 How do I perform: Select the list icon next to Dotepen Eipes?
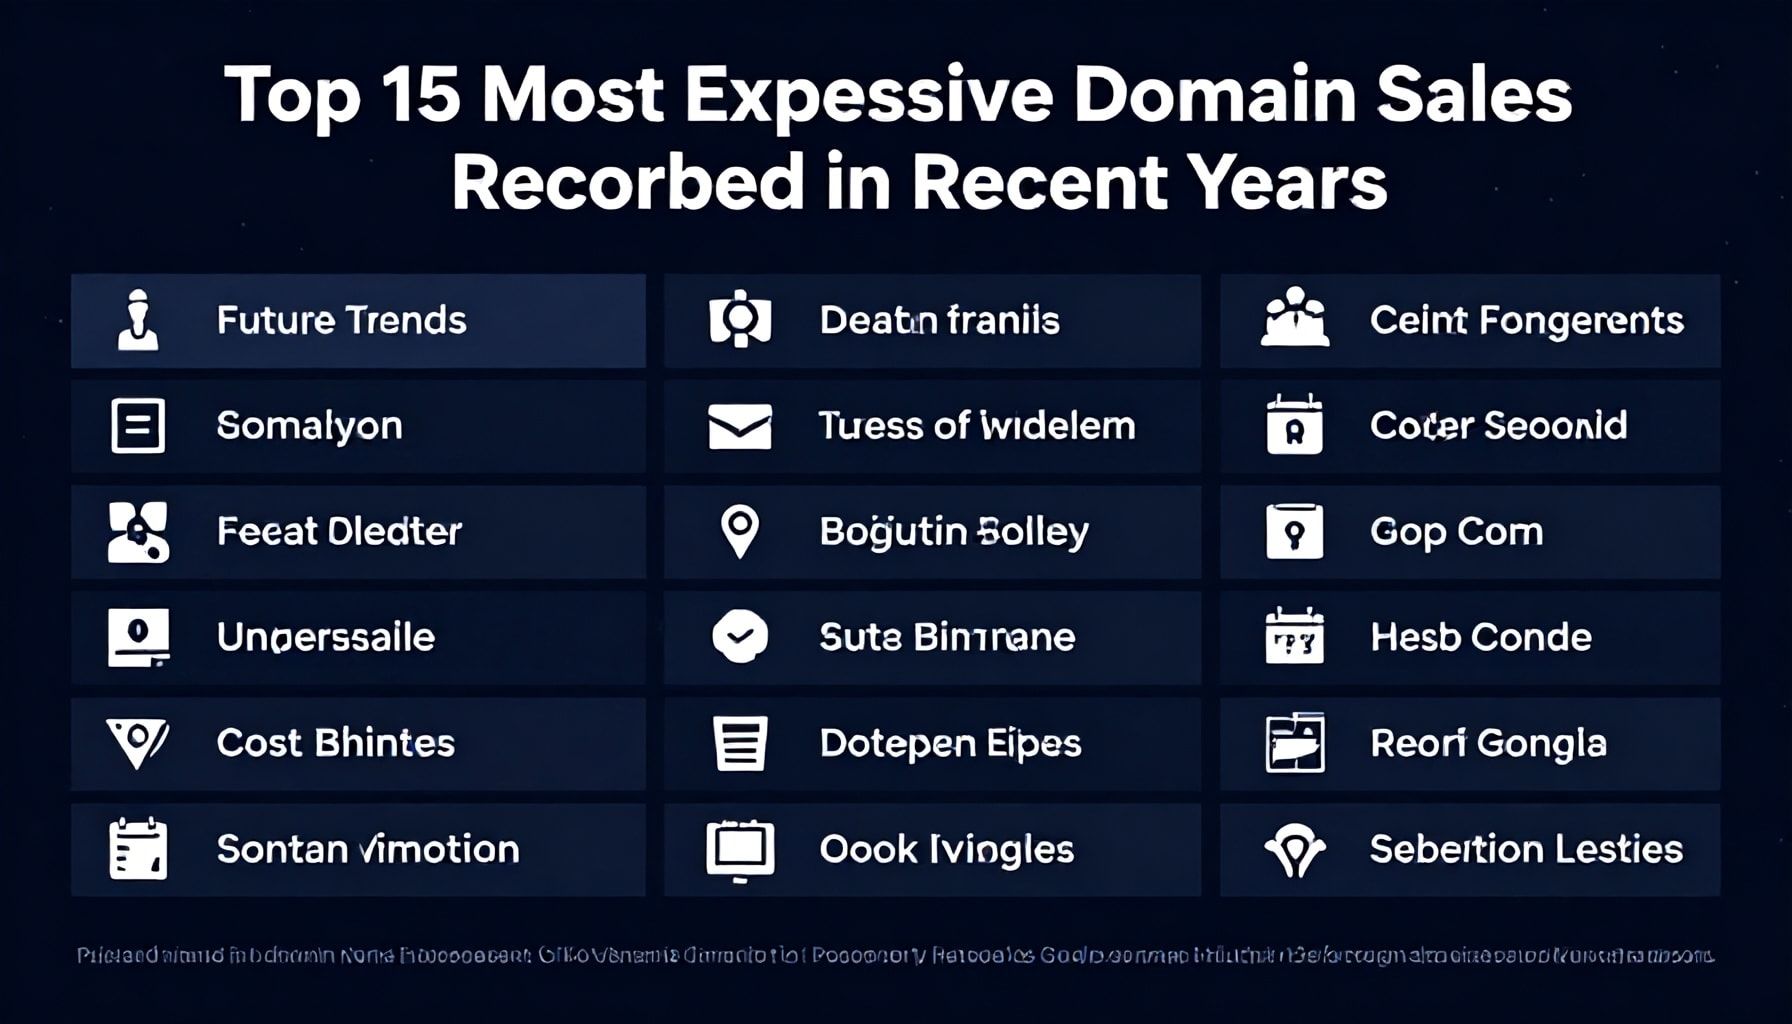(740, 743)
